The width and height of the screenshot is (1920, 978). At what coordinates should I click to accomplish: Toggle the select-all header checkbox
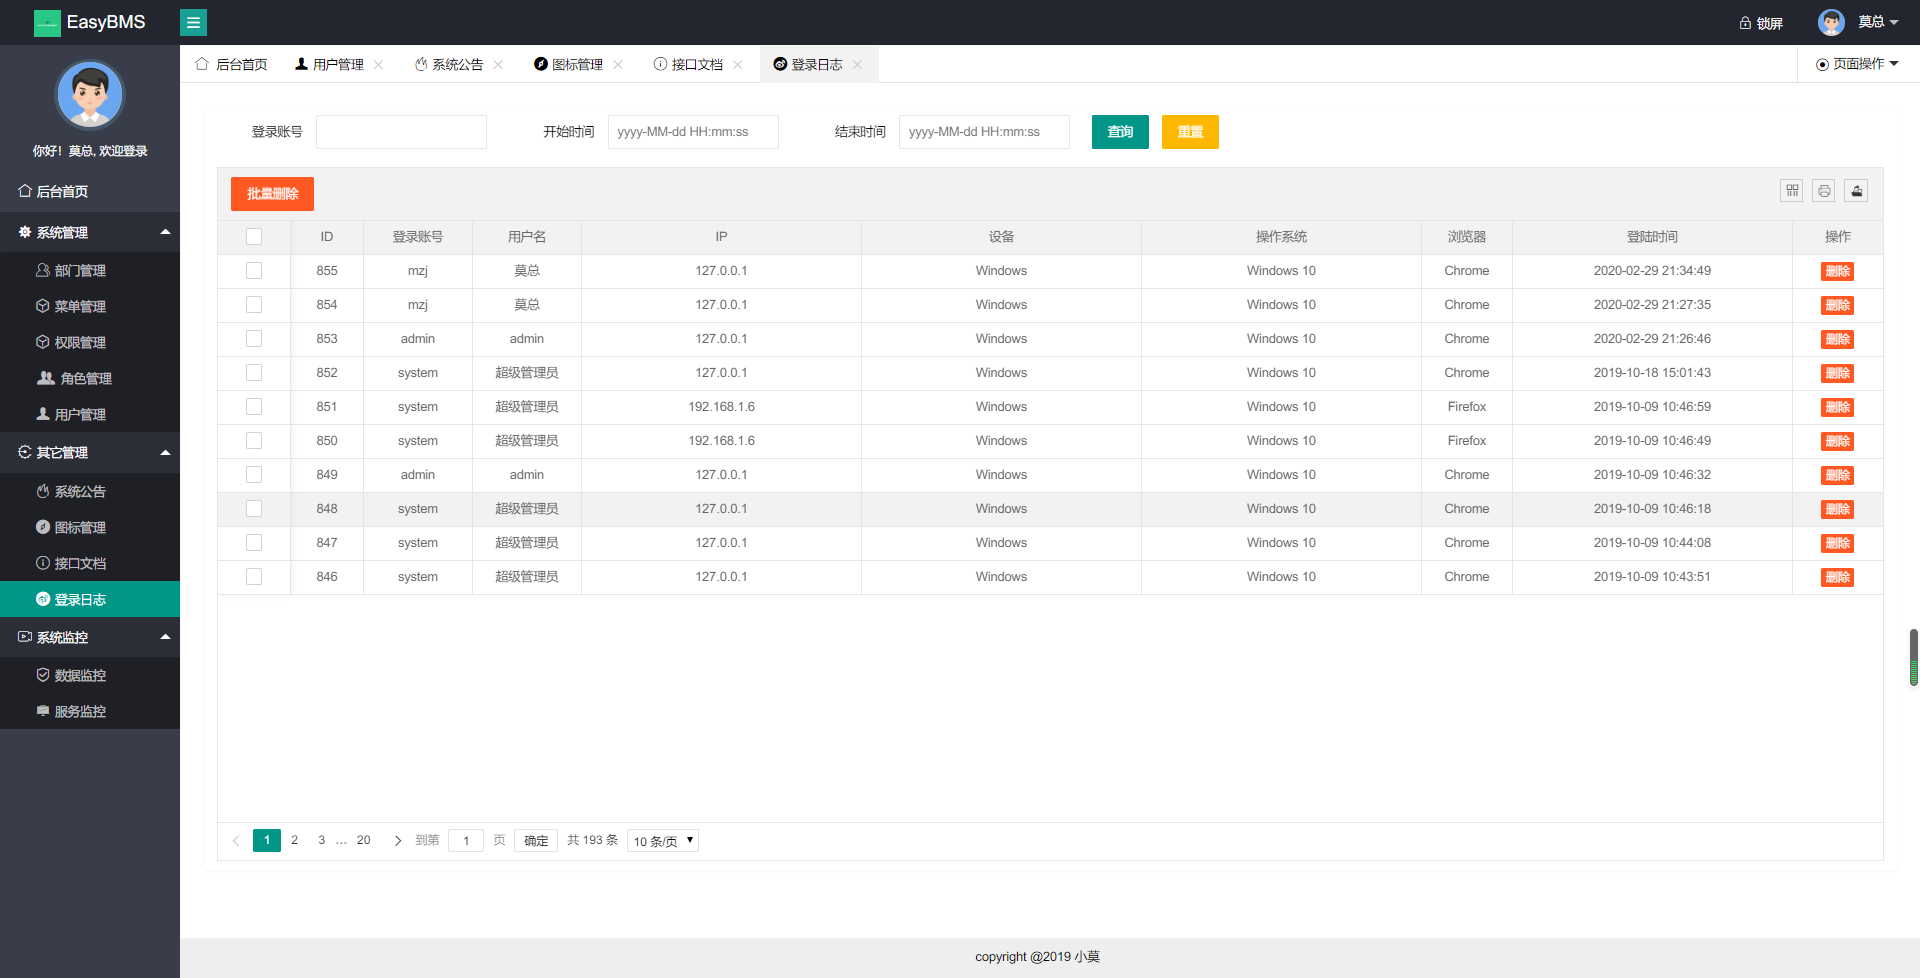[x=254, y=237]
